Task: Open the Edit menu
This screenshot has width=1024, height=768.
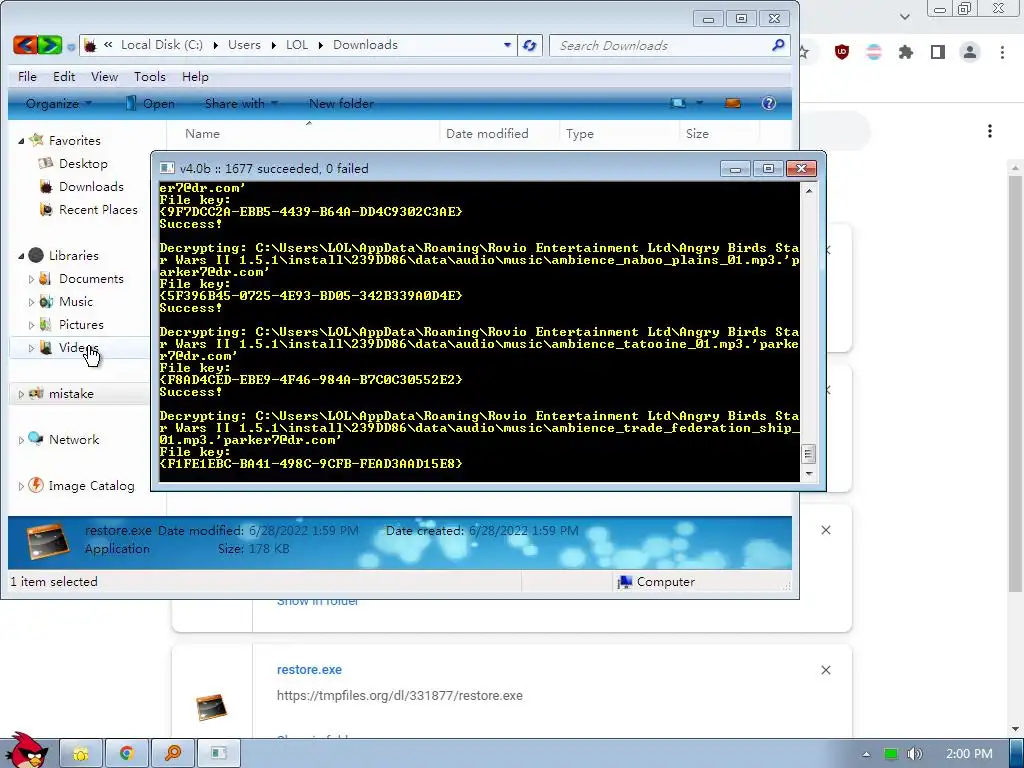Action: 64,76
